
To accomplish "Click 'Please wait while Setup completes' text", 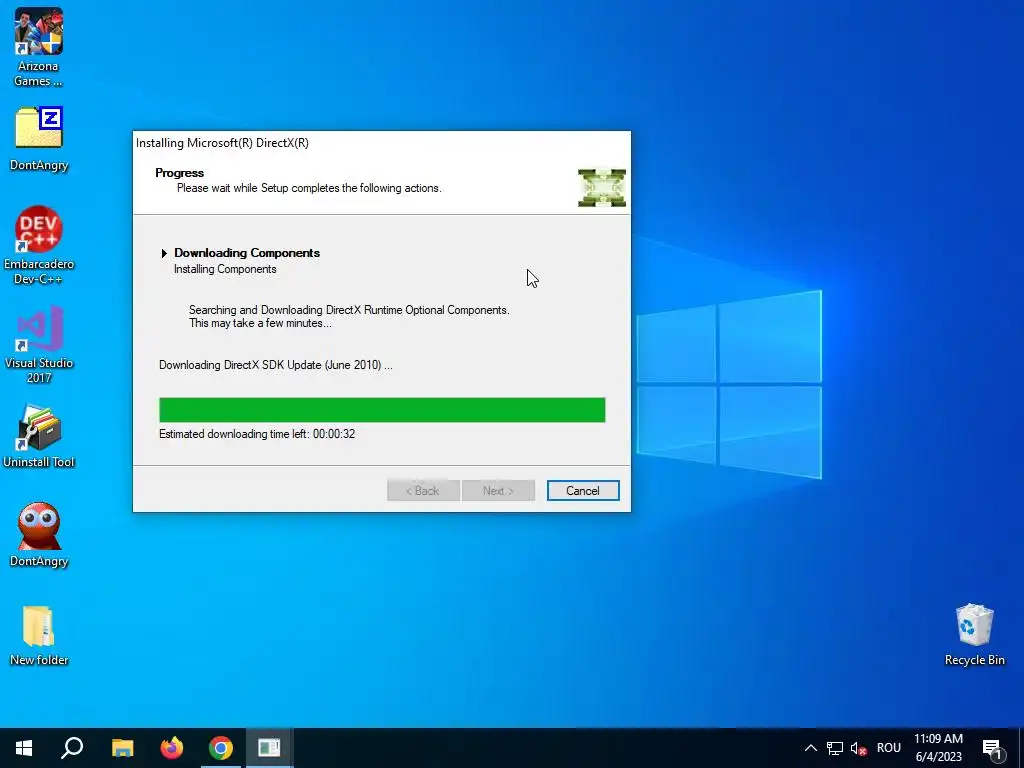I will coord(310,188).
